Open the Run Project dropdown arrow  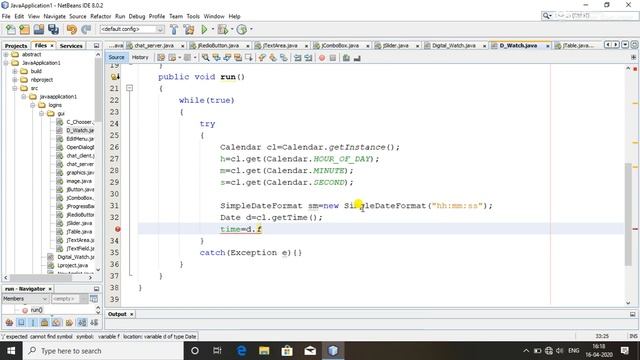212,29
